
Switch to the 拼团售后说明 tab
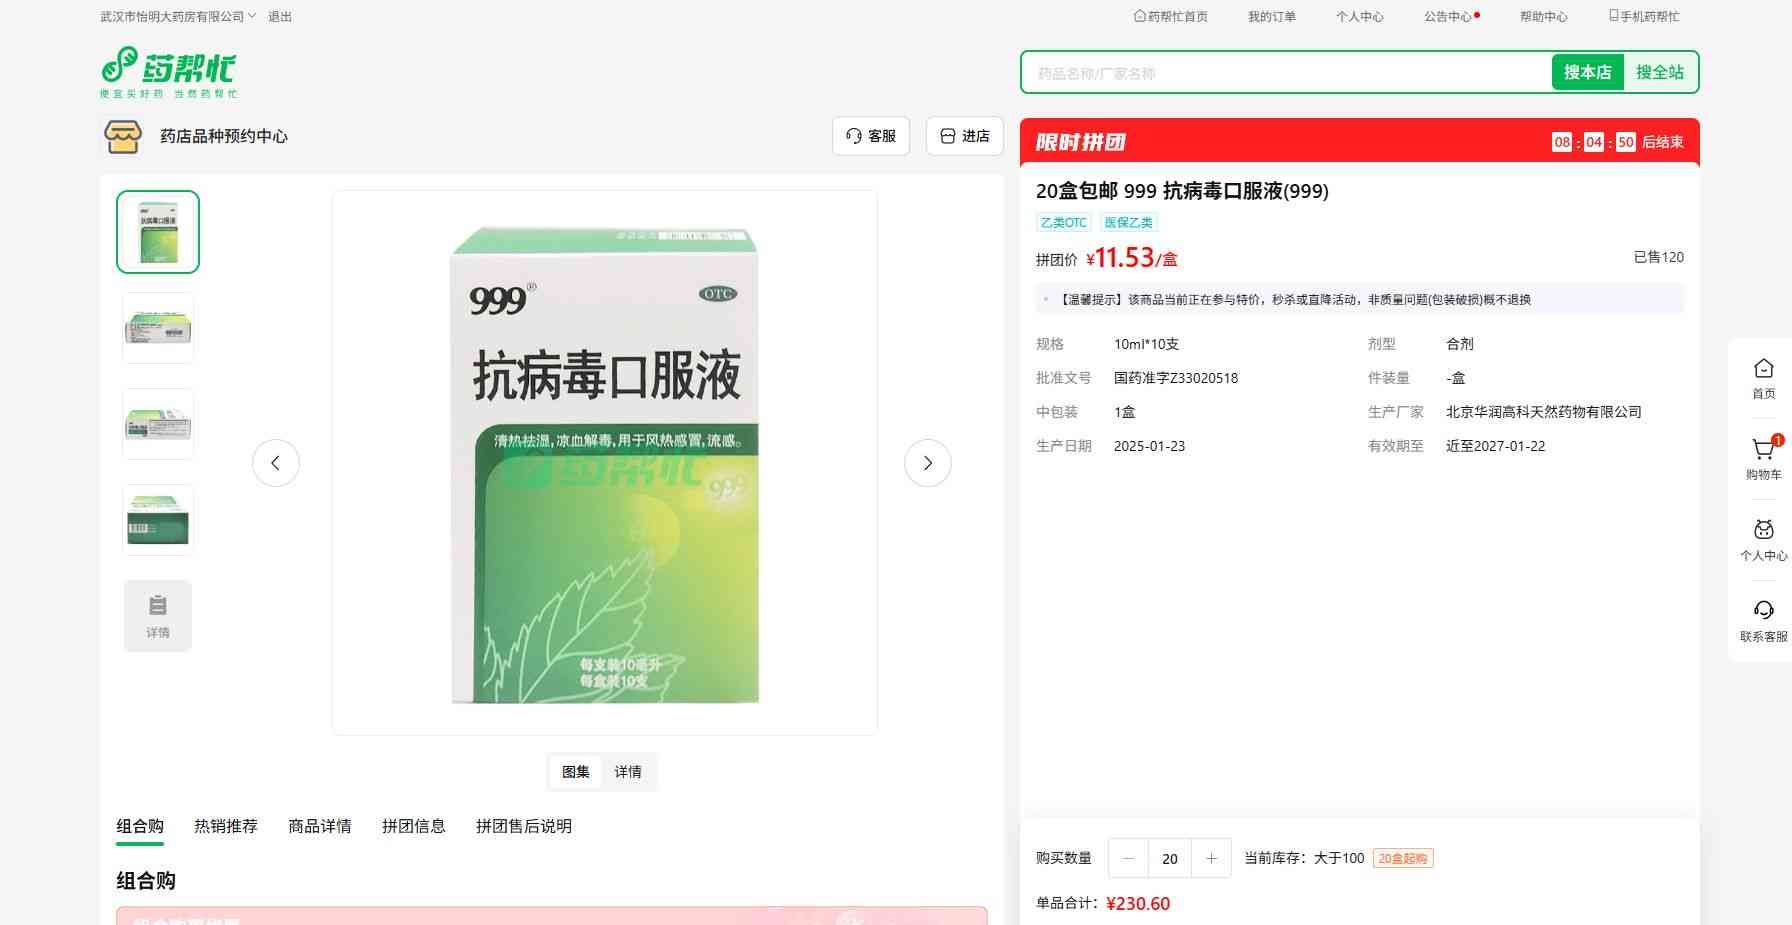tap(524, 826)
